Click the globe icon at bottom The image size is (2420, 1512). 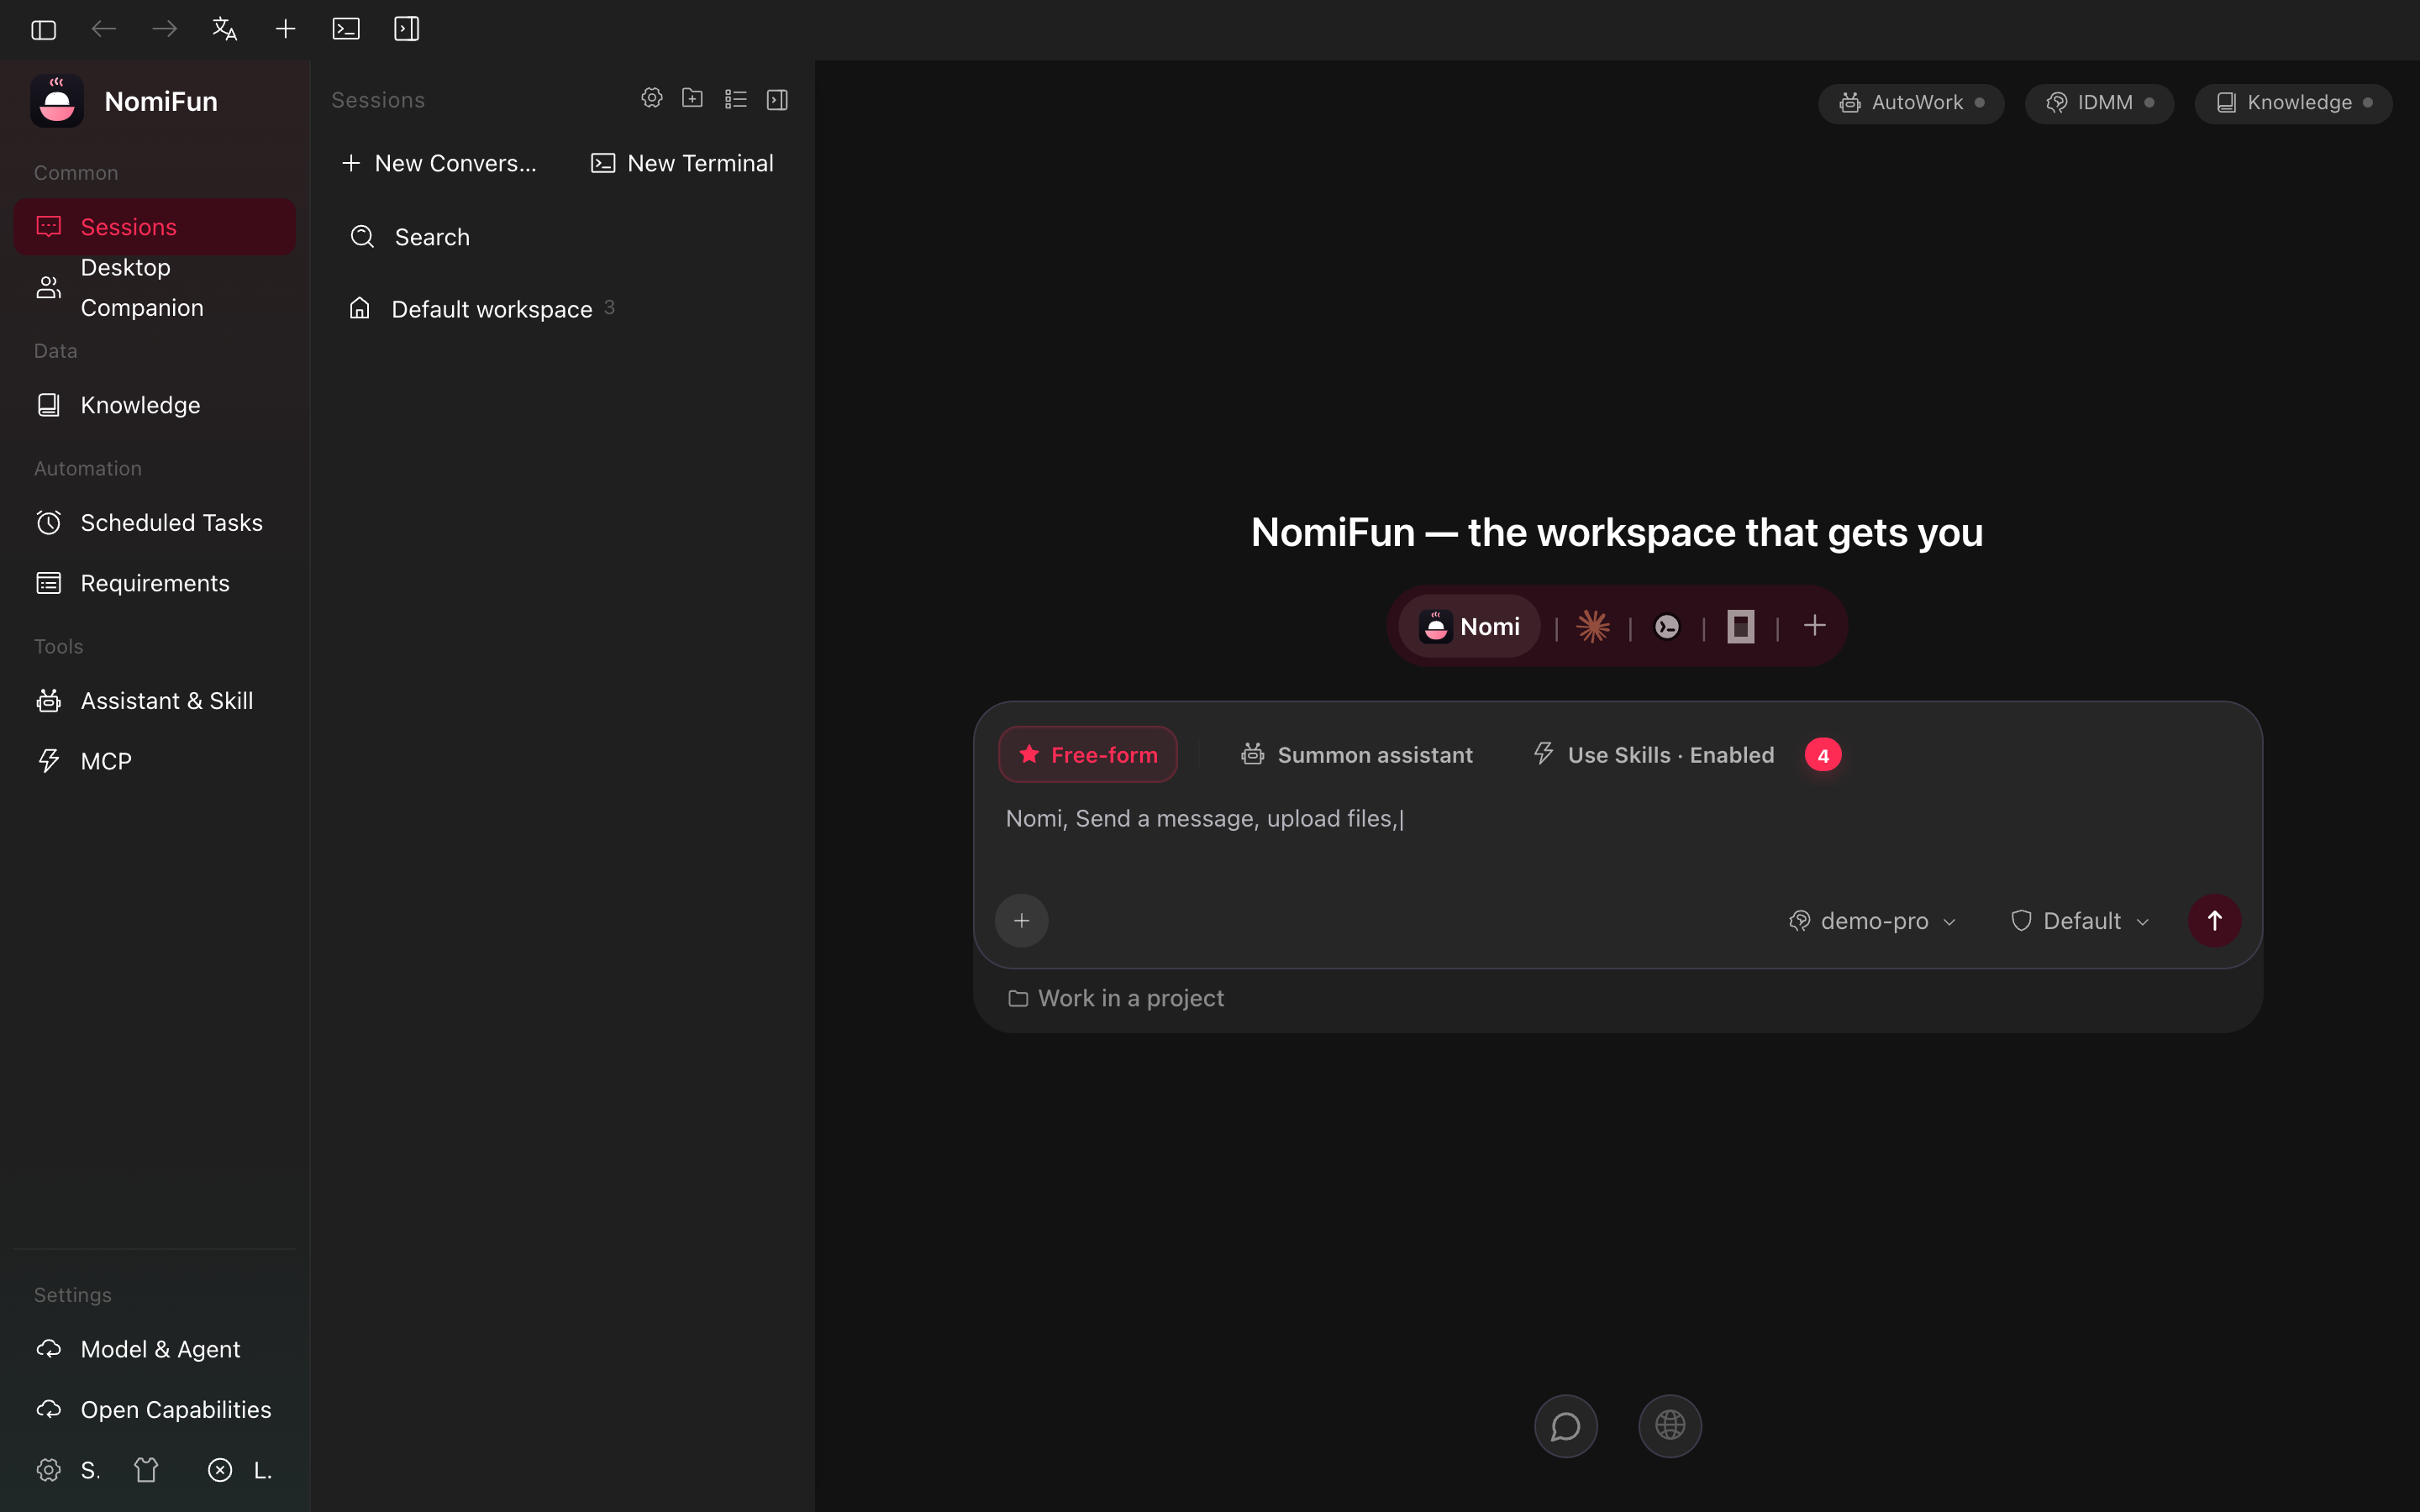click(1670, 1426)
